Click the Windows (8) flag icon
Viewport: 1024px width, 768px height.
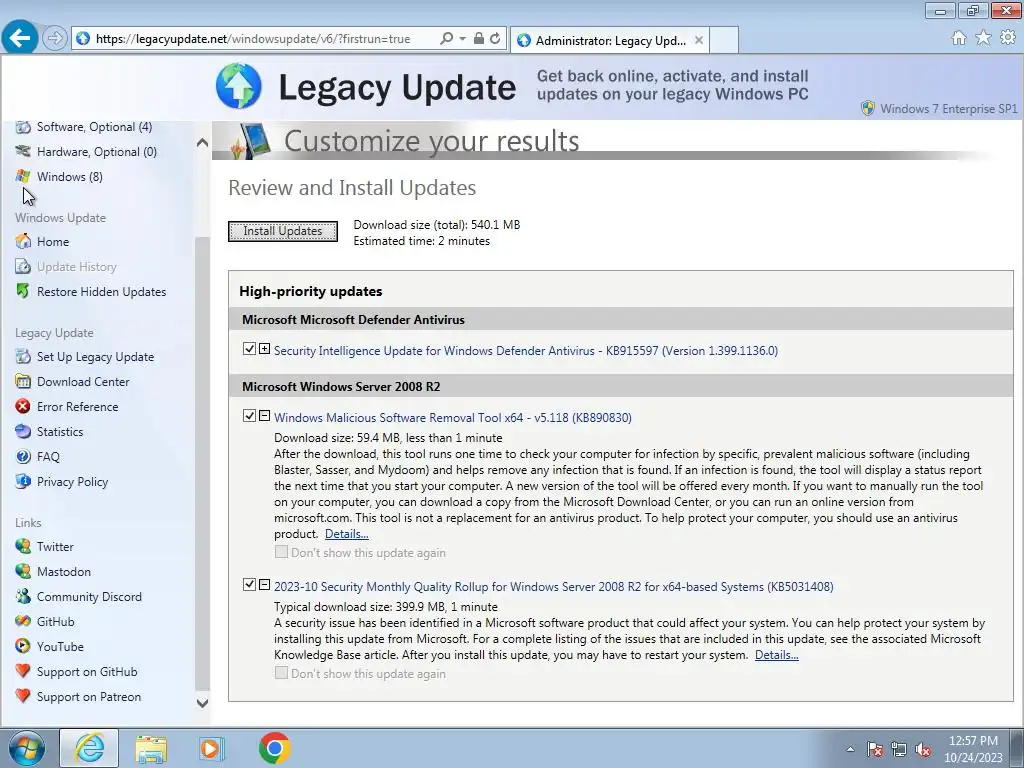[23, 176]
